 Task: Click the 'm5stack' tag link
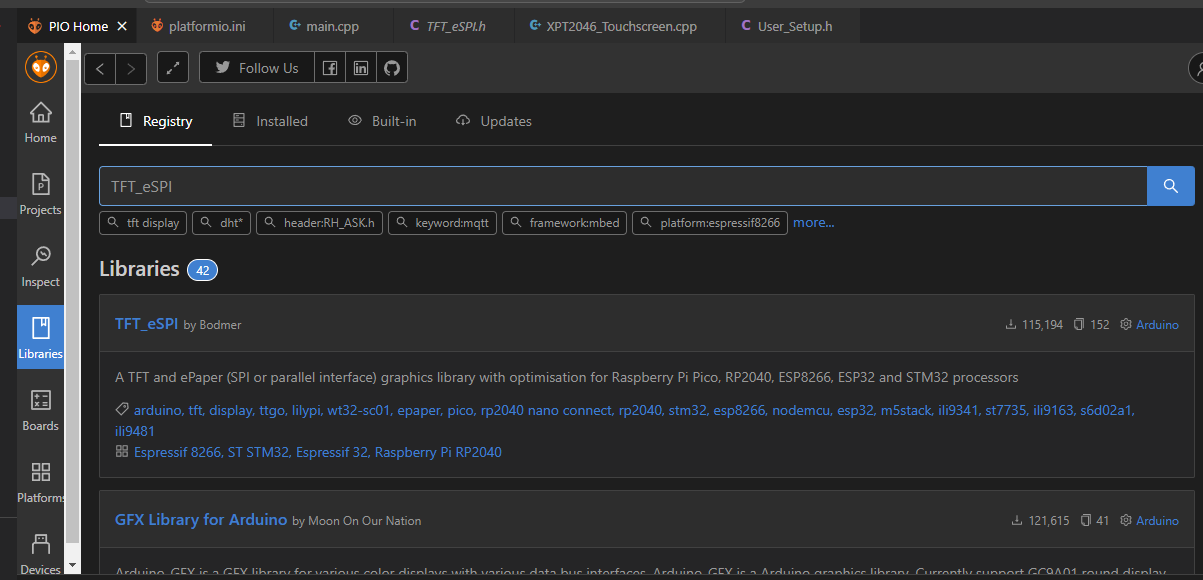click(x=906, y=410)
